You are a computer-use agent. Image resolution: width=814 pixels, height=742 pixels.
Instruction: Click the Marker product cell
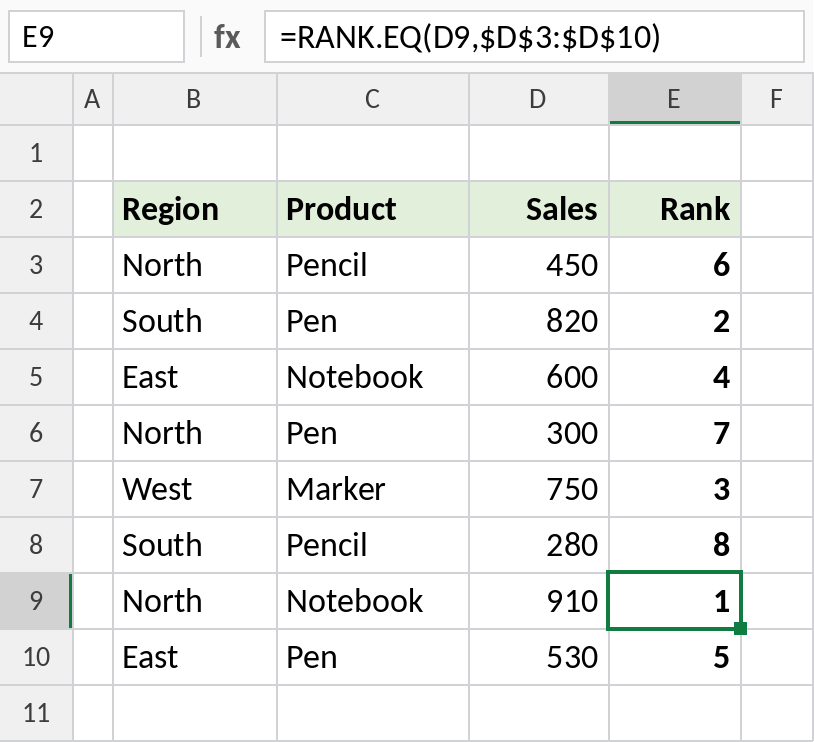coord(373,489)
